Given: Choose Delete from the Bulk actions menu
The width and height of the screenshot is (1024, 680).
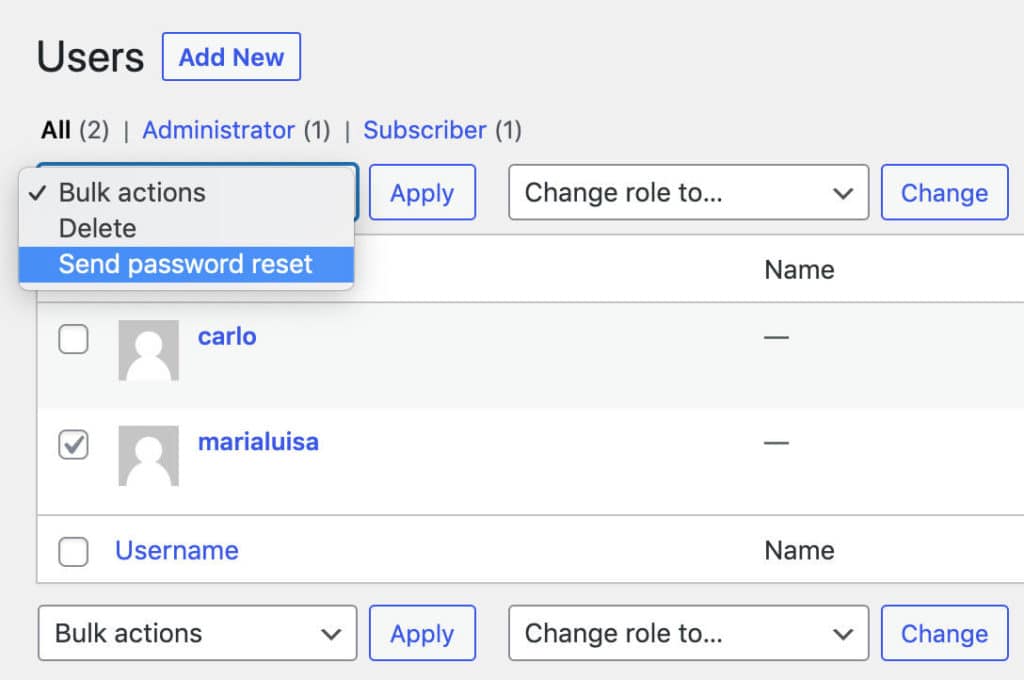Looking at the screenshot, I should (97, 228).
